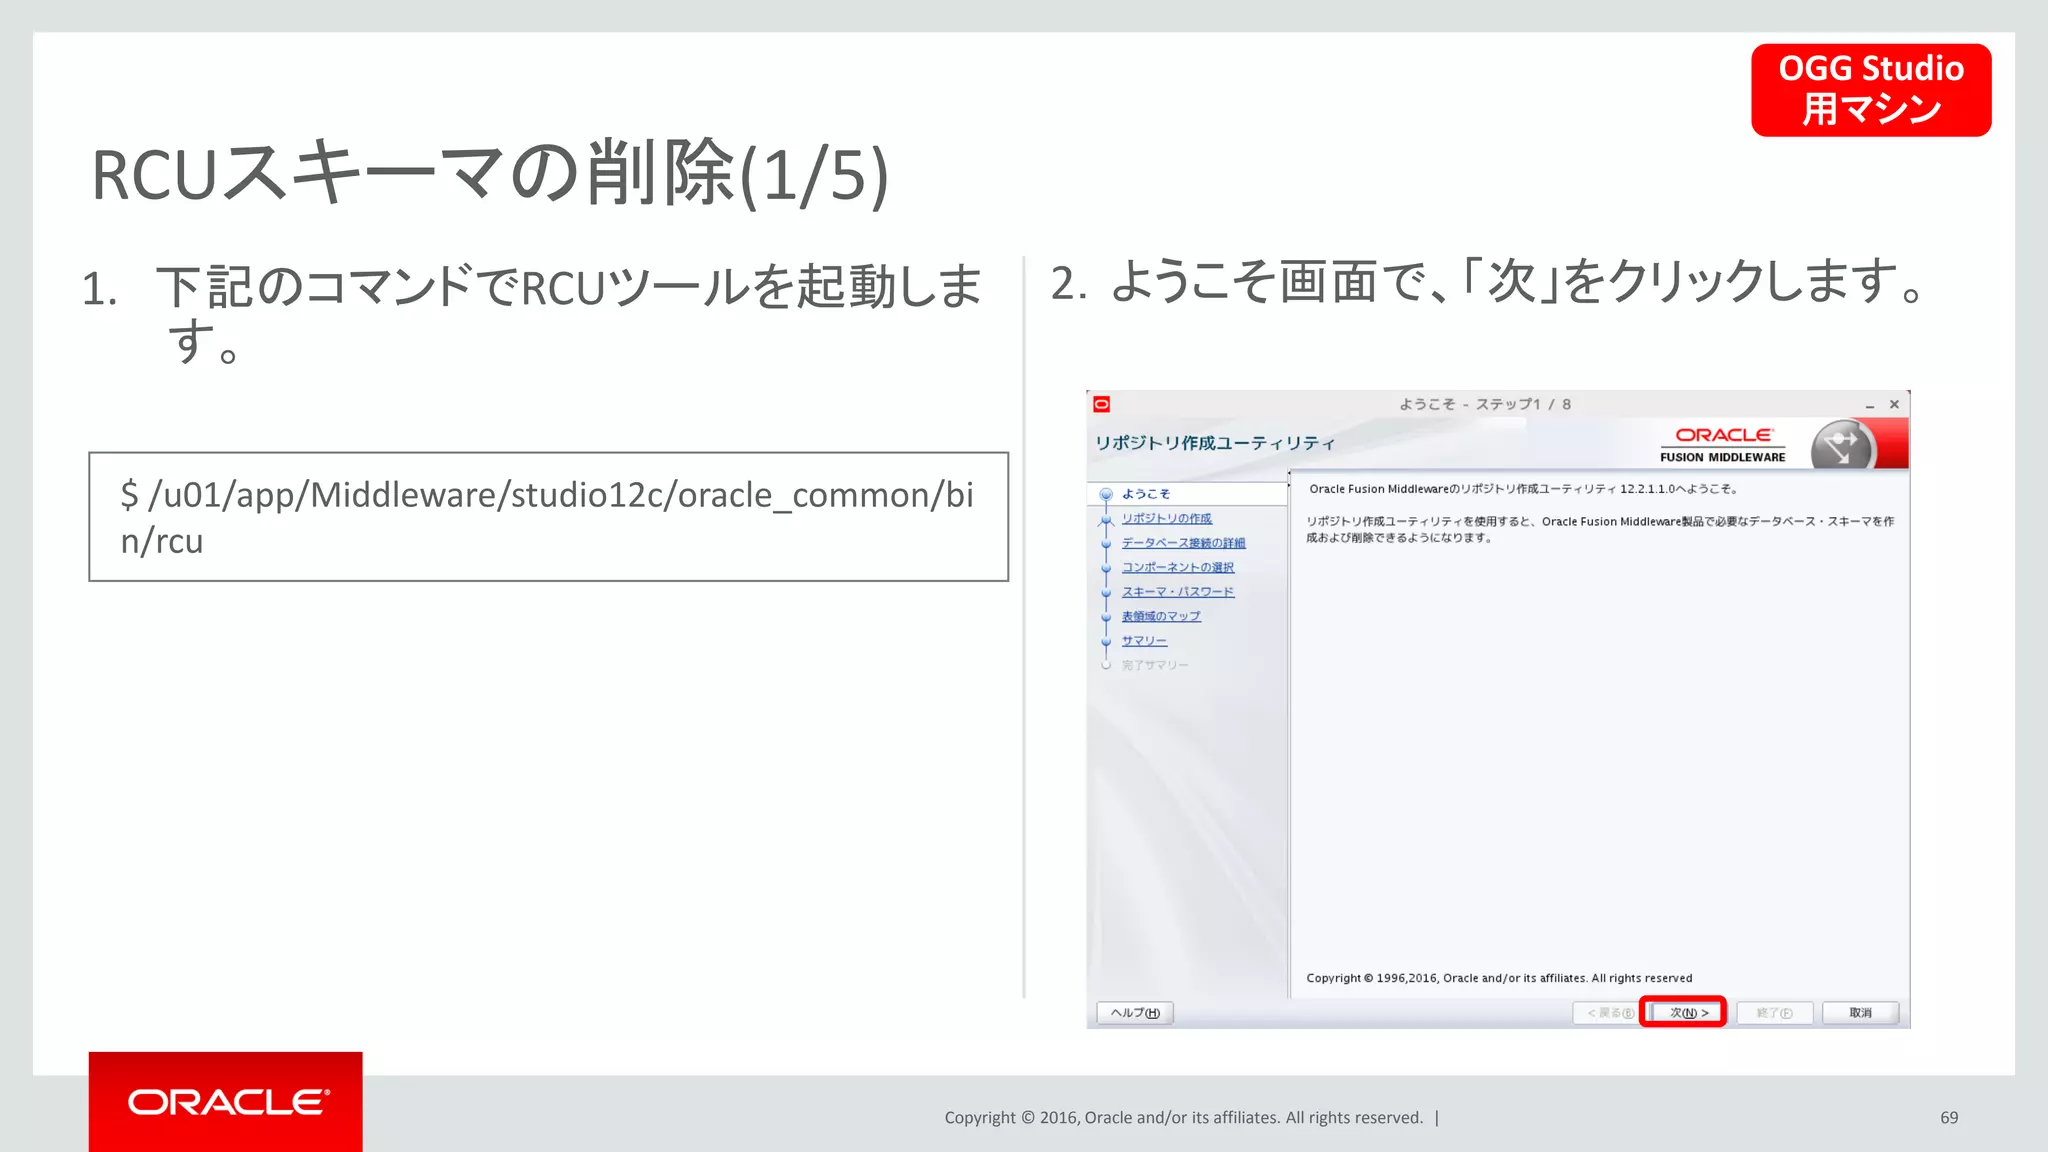This screenshot has width=2048, height=1152.
Task: Click the red ORACLE logo in slide footer
Action: coord(226,1102)
